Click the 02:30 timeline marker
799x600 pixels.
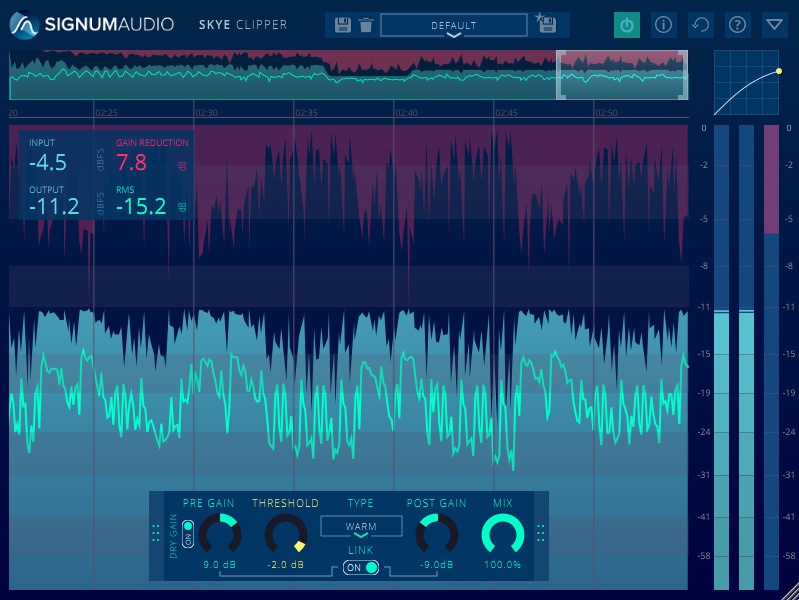pyautogui.click(x=206, y=113)
